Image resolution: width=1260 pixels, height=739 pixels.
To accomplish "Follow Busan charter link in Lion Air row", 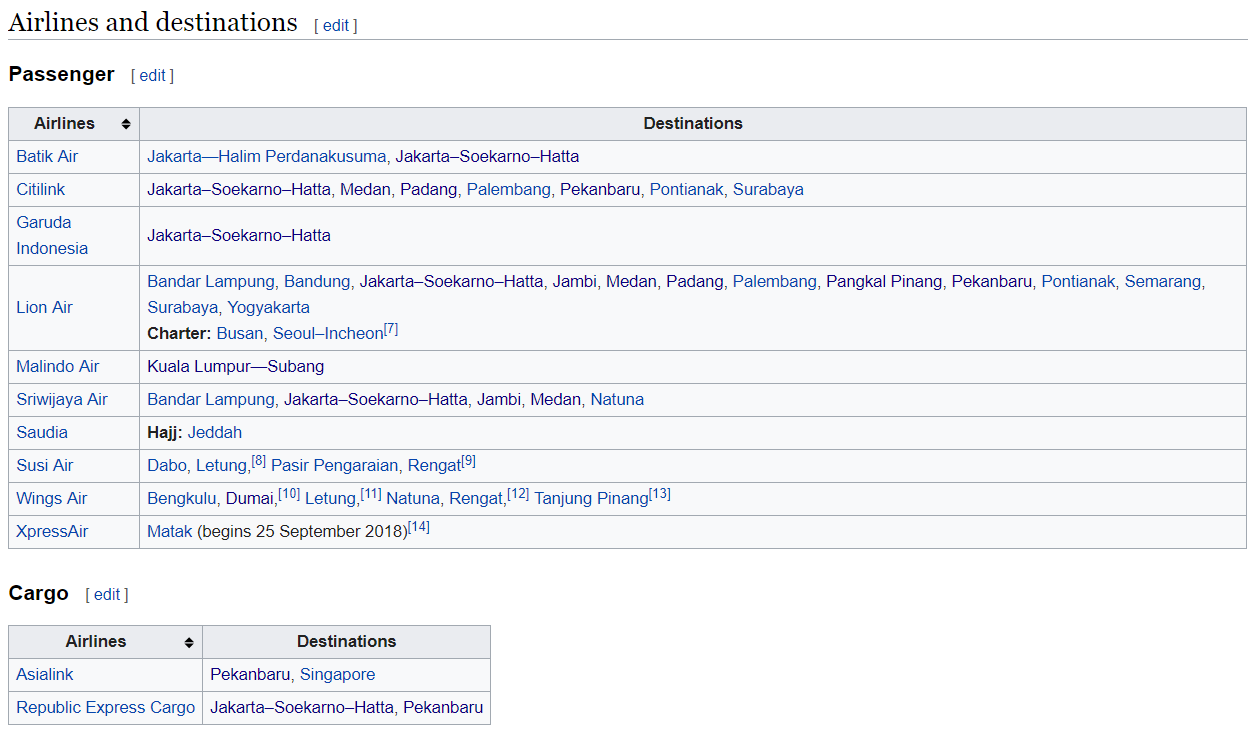I will [x=240, y=334].
